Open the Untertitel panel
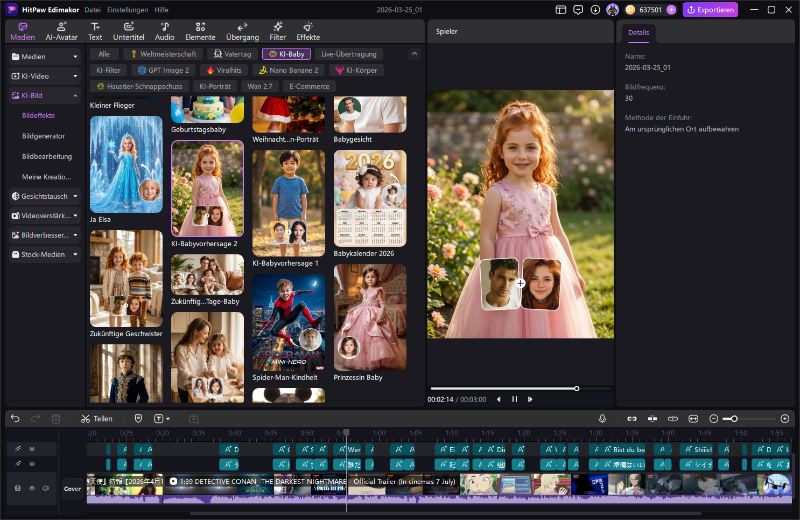Image resolution: width=800 pixels, height=520 pixels. coord(129,31)
